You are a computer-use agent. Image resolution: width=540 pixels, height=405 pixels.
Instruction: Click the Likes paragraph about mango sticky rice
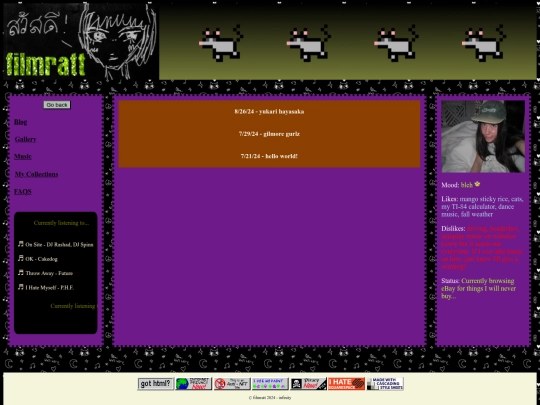pyautogui.click(x=482, y=207)
